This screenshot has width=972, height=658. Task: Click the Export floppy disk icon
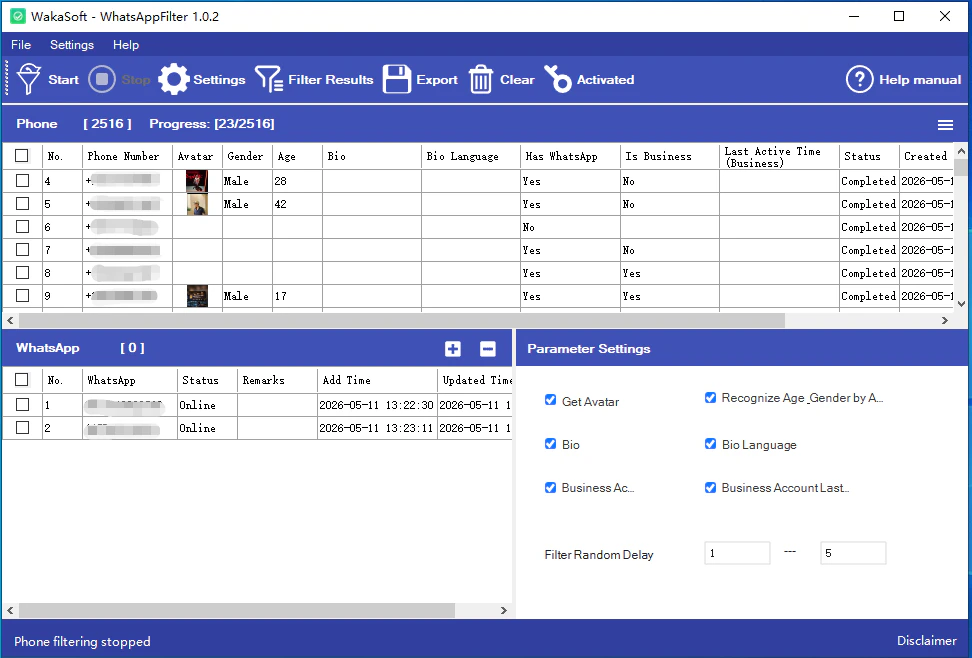click(397, 79)
